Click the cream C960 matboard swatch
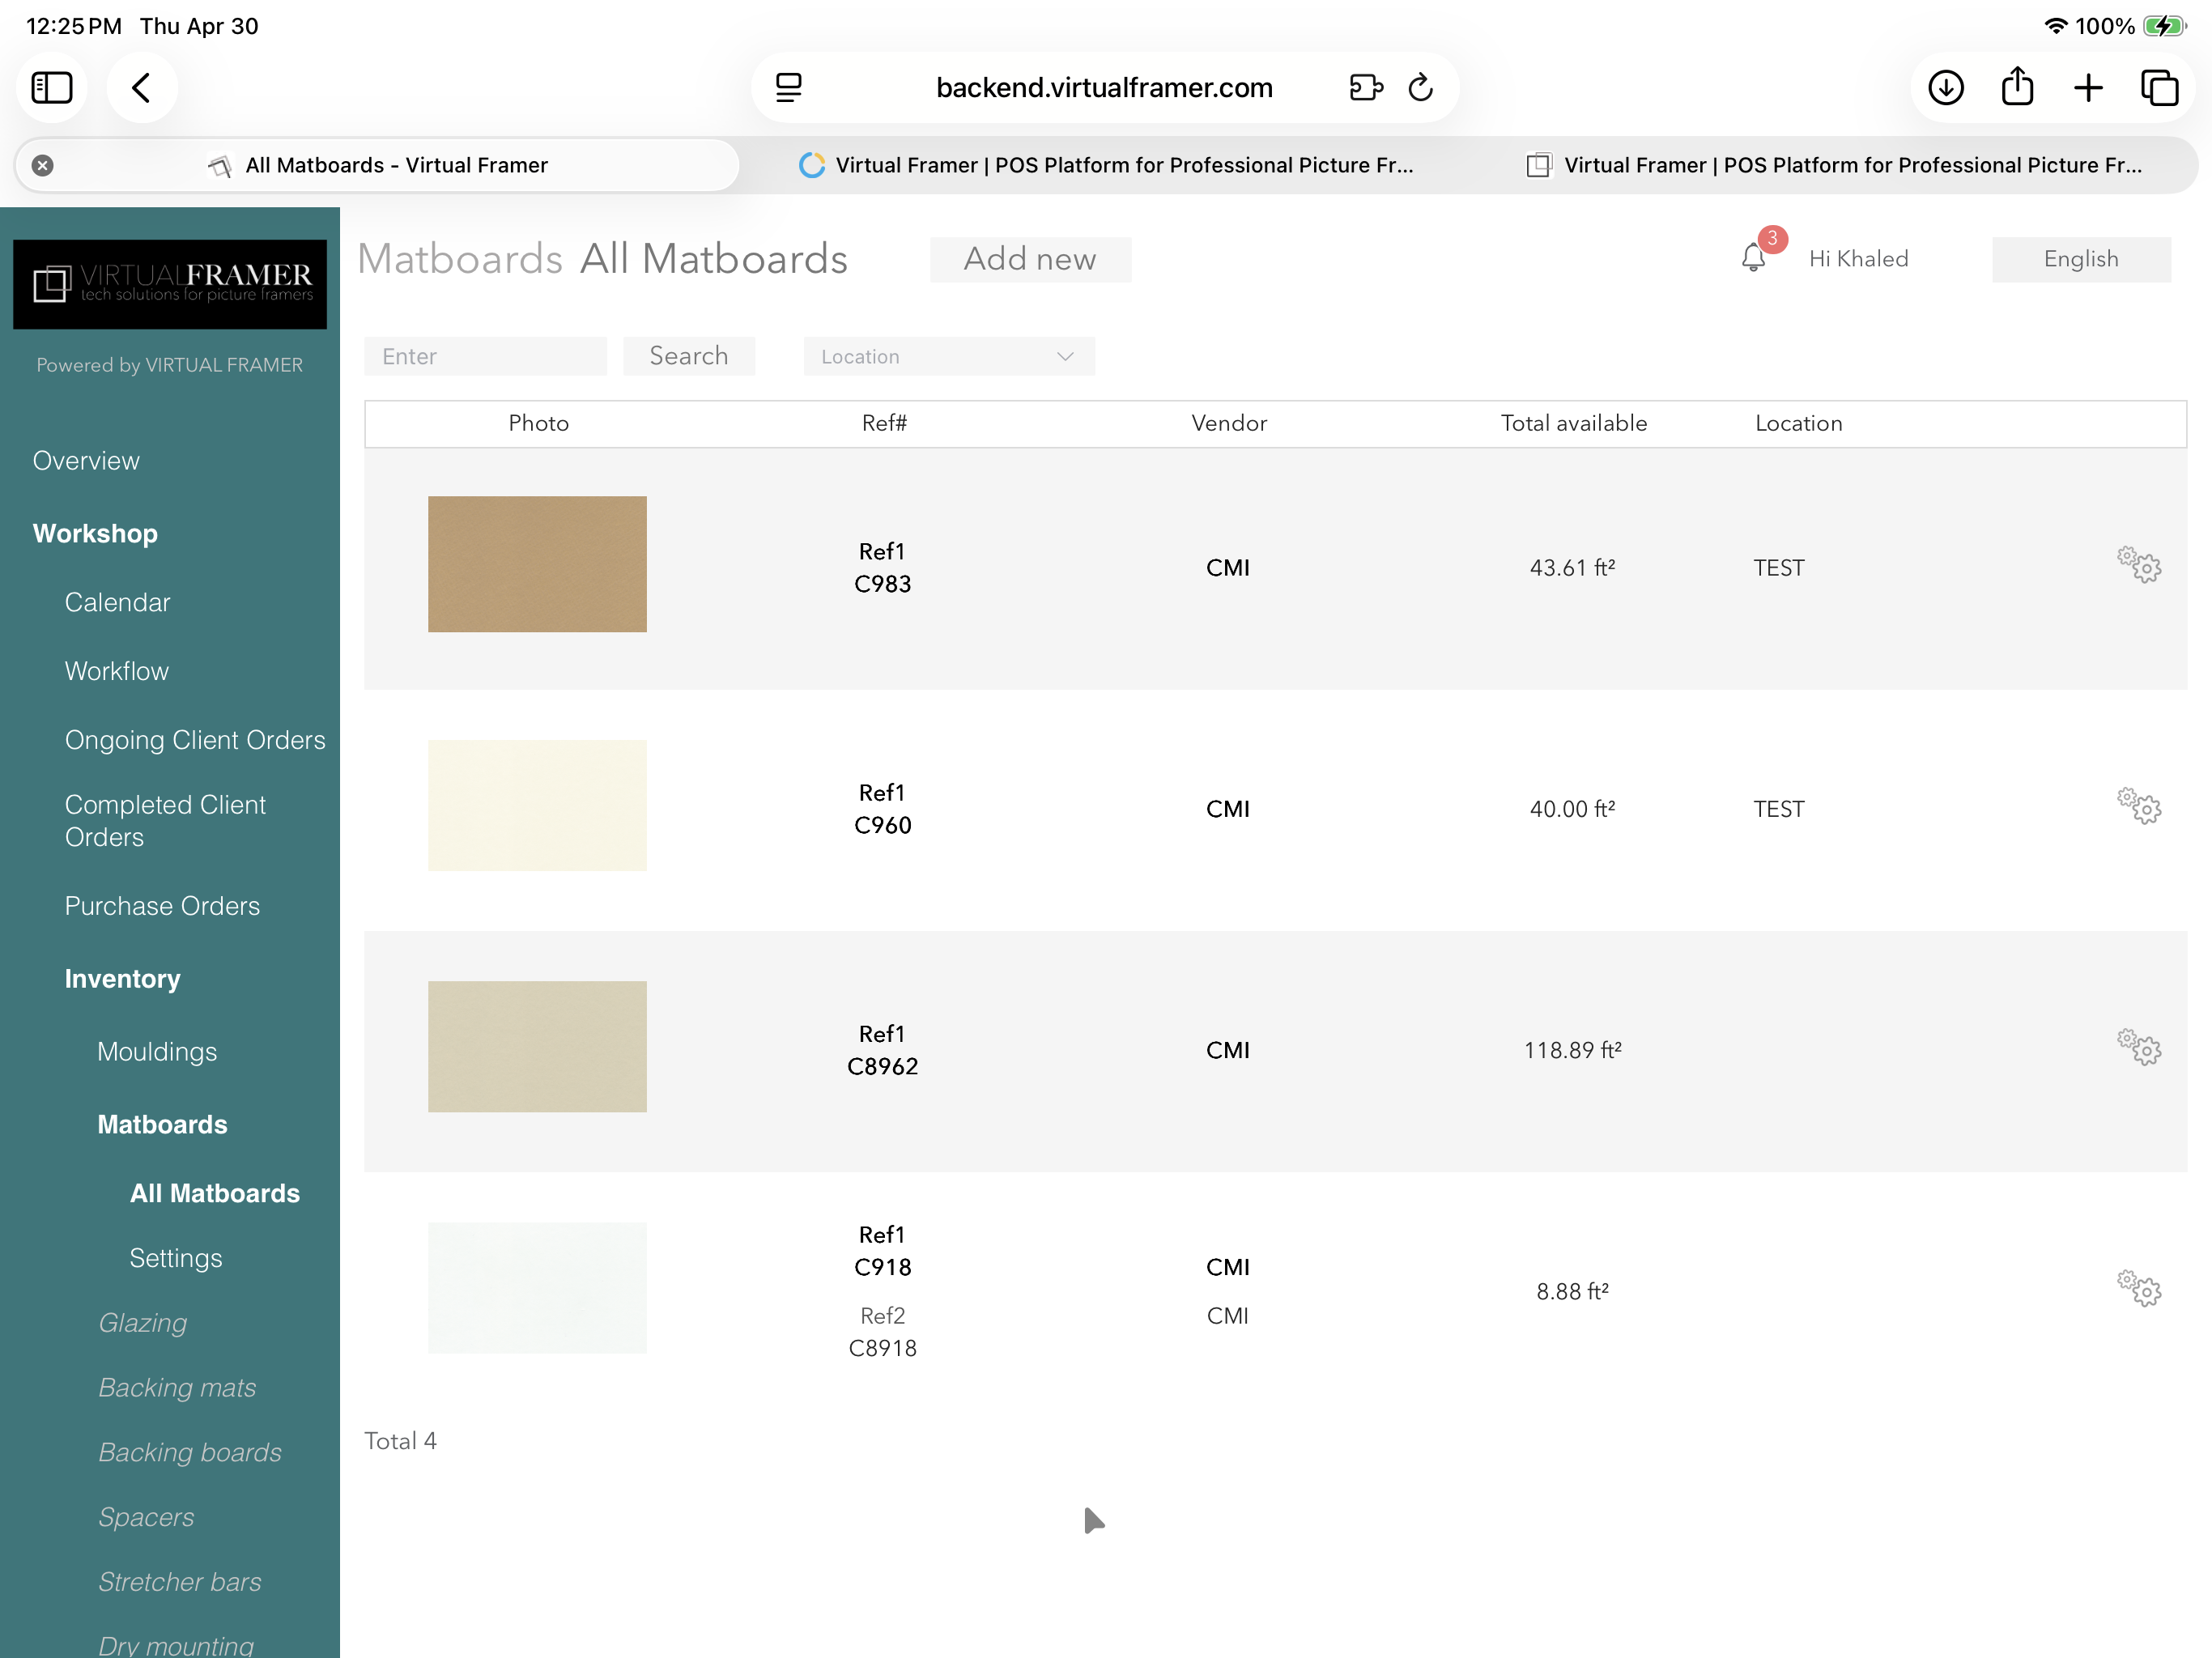 (537, 805)
